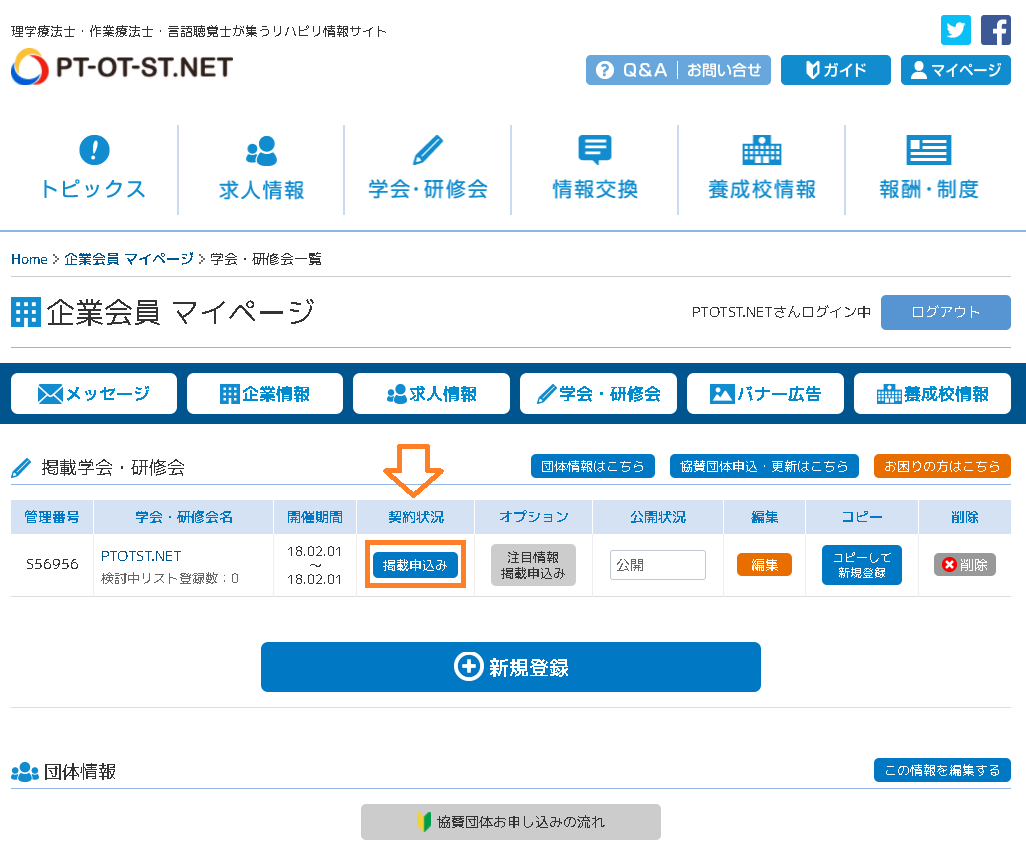The image size is (1026, 867).
Task: Open the Twitter icon link
Action: coord(956,30)
